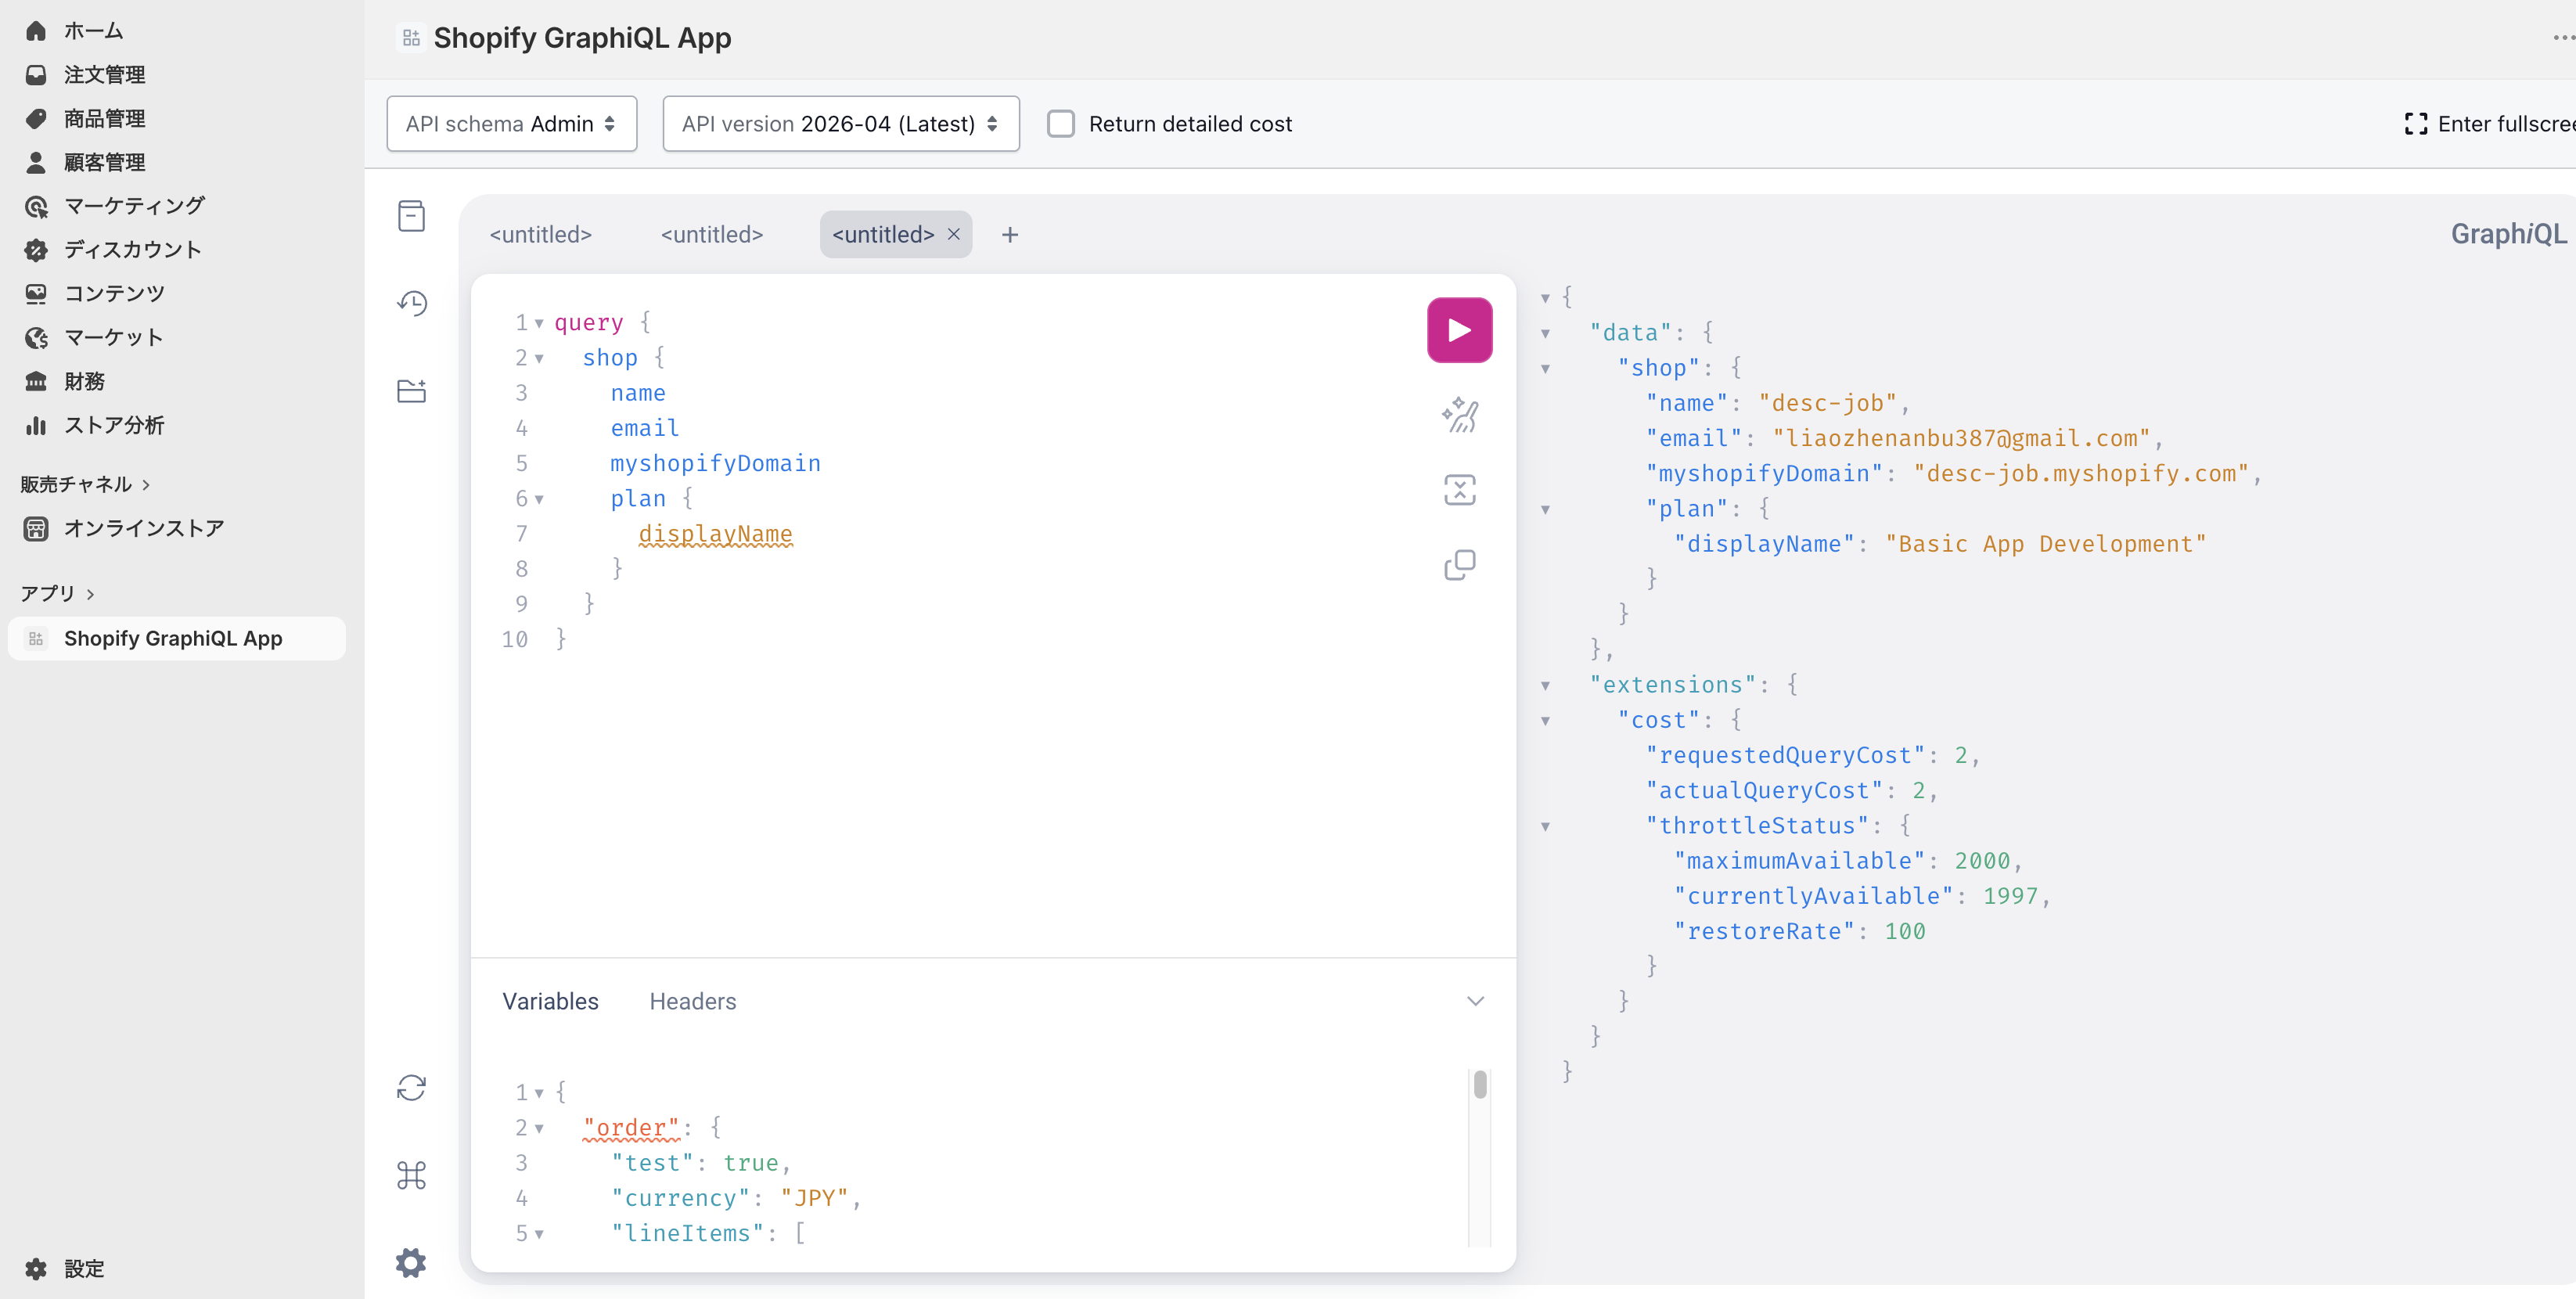Fold the "order" variable block

(x=539, y=1129)
